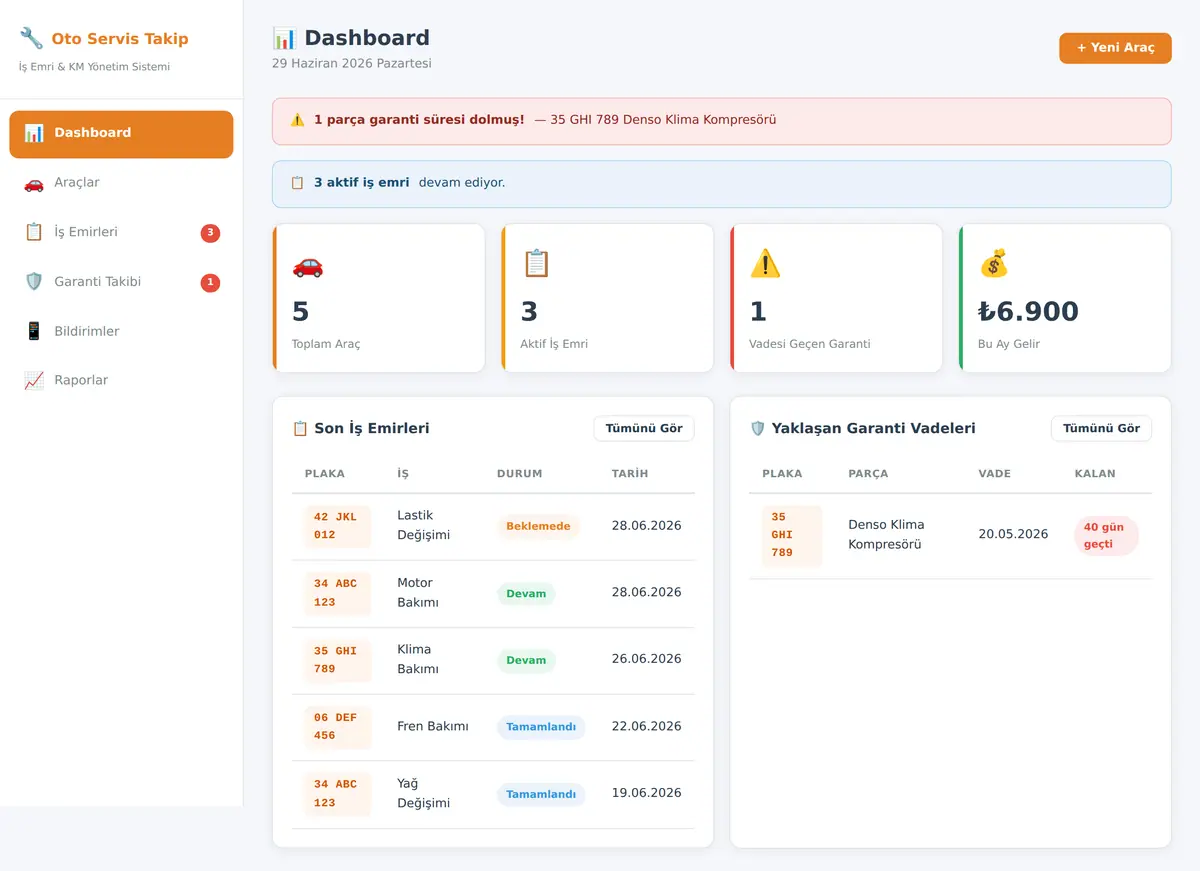Click the warning icon in the red alert banner
Screen dimensions: 1200x871
[x=297, y=120]
